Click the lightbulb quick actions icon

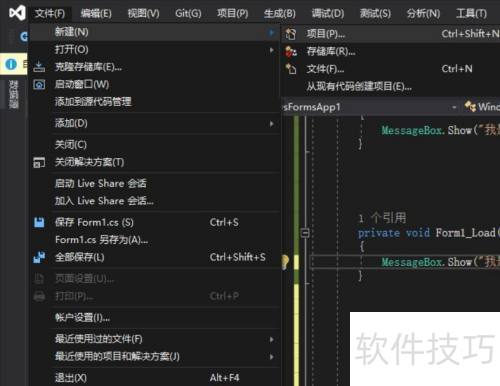285,262
